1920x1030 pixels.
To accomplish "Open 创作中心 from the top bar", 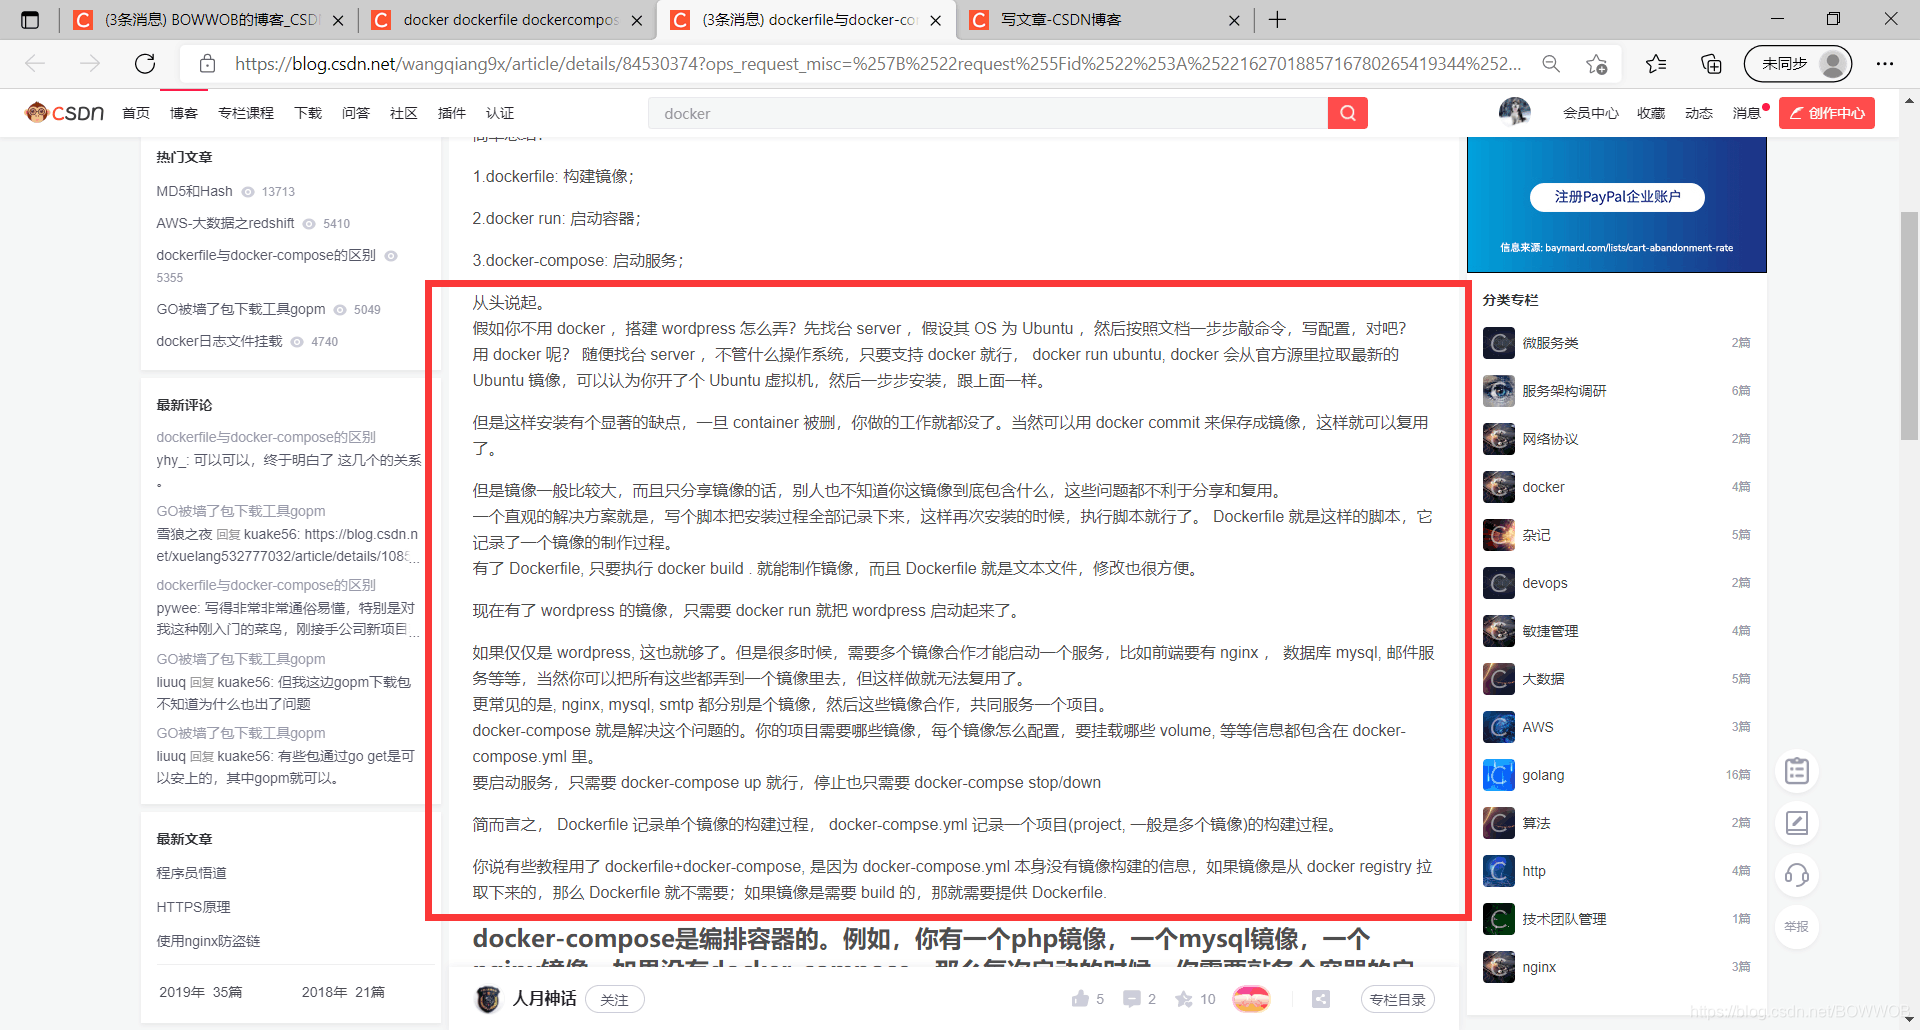I will (x=1826, y=112).
